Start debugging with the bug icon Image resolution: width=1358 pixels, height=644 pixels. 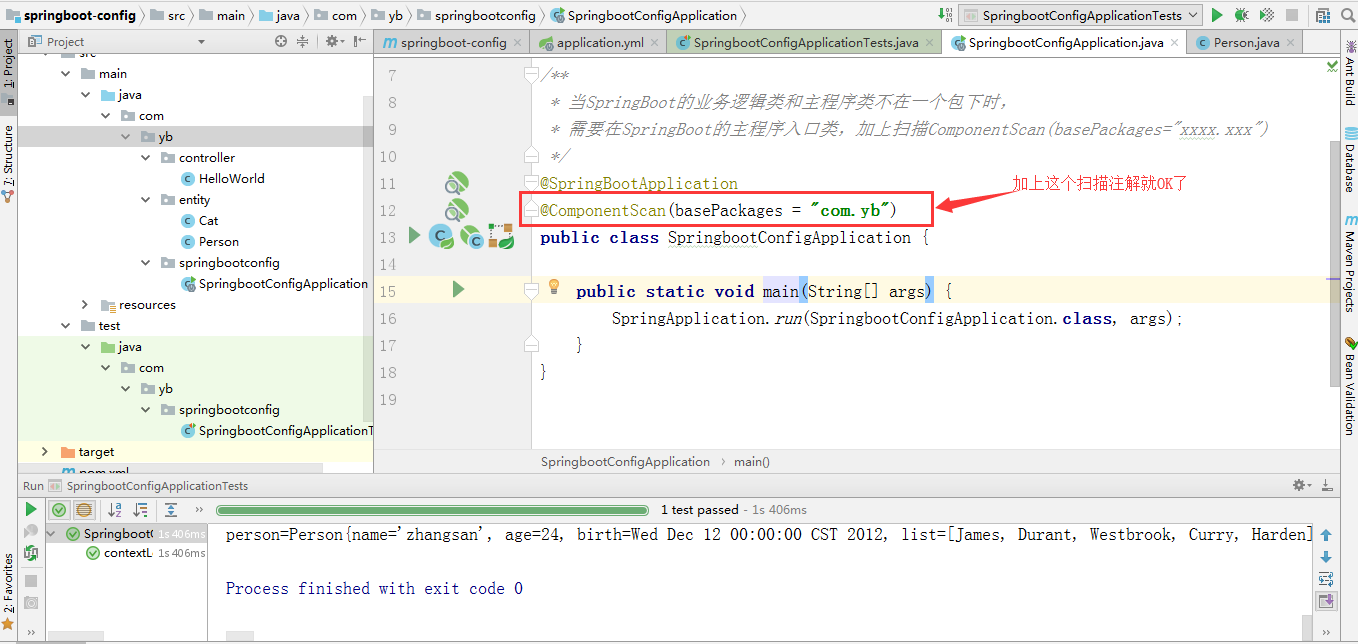click(x=1240, y=16)
